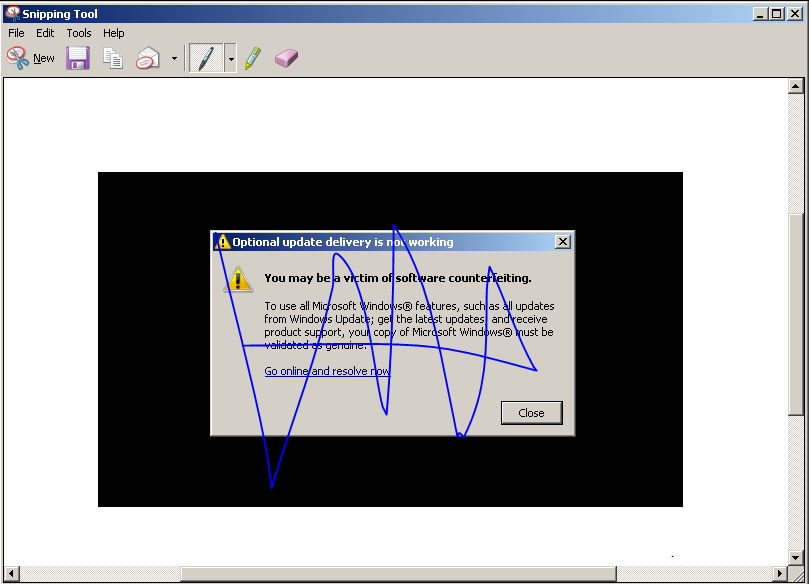Click the horizontal scrollbar right arrow
The height and width of the screenshot is (584, 809).
tap(780, 573)
